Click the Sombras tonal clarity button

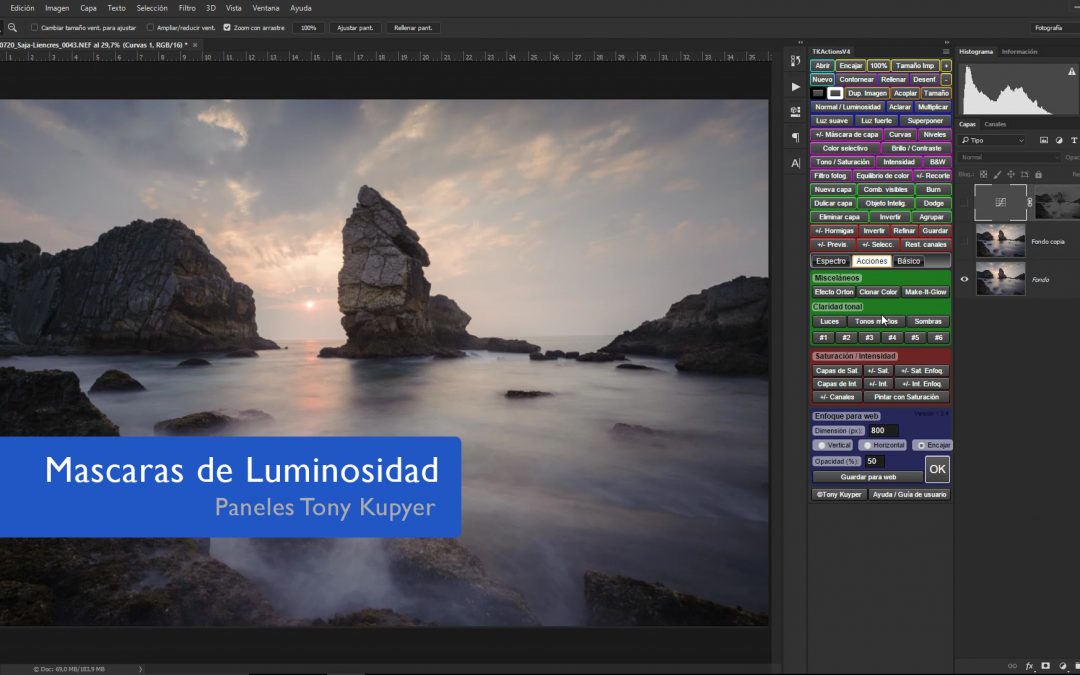[928, 322]
